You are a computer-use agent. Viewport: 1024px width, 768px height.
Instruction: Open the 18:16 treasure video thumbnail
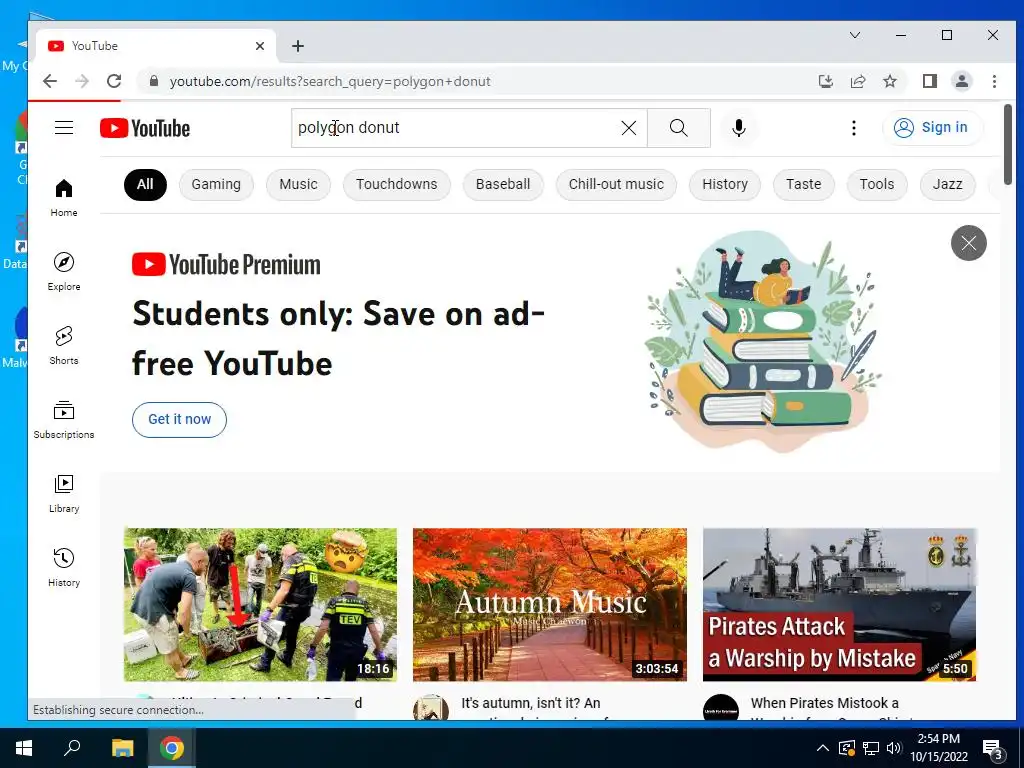coord(261,605)
